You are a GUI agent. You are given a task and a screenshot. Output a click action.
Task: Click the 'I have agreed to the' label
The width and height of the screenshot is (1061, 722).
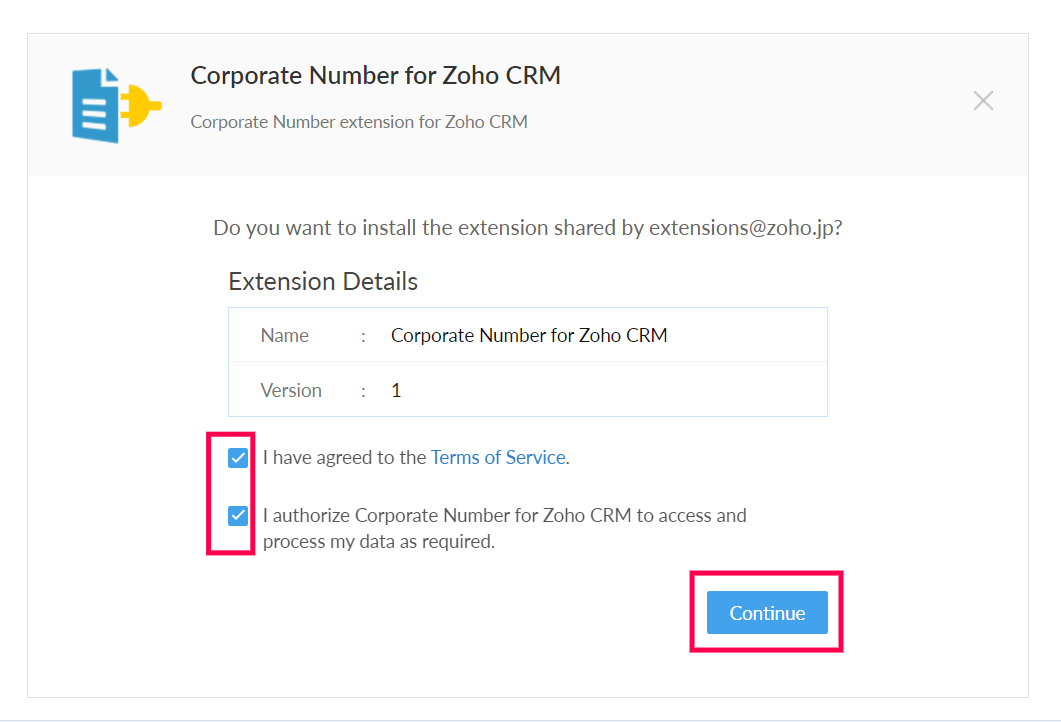click(344, 458)
